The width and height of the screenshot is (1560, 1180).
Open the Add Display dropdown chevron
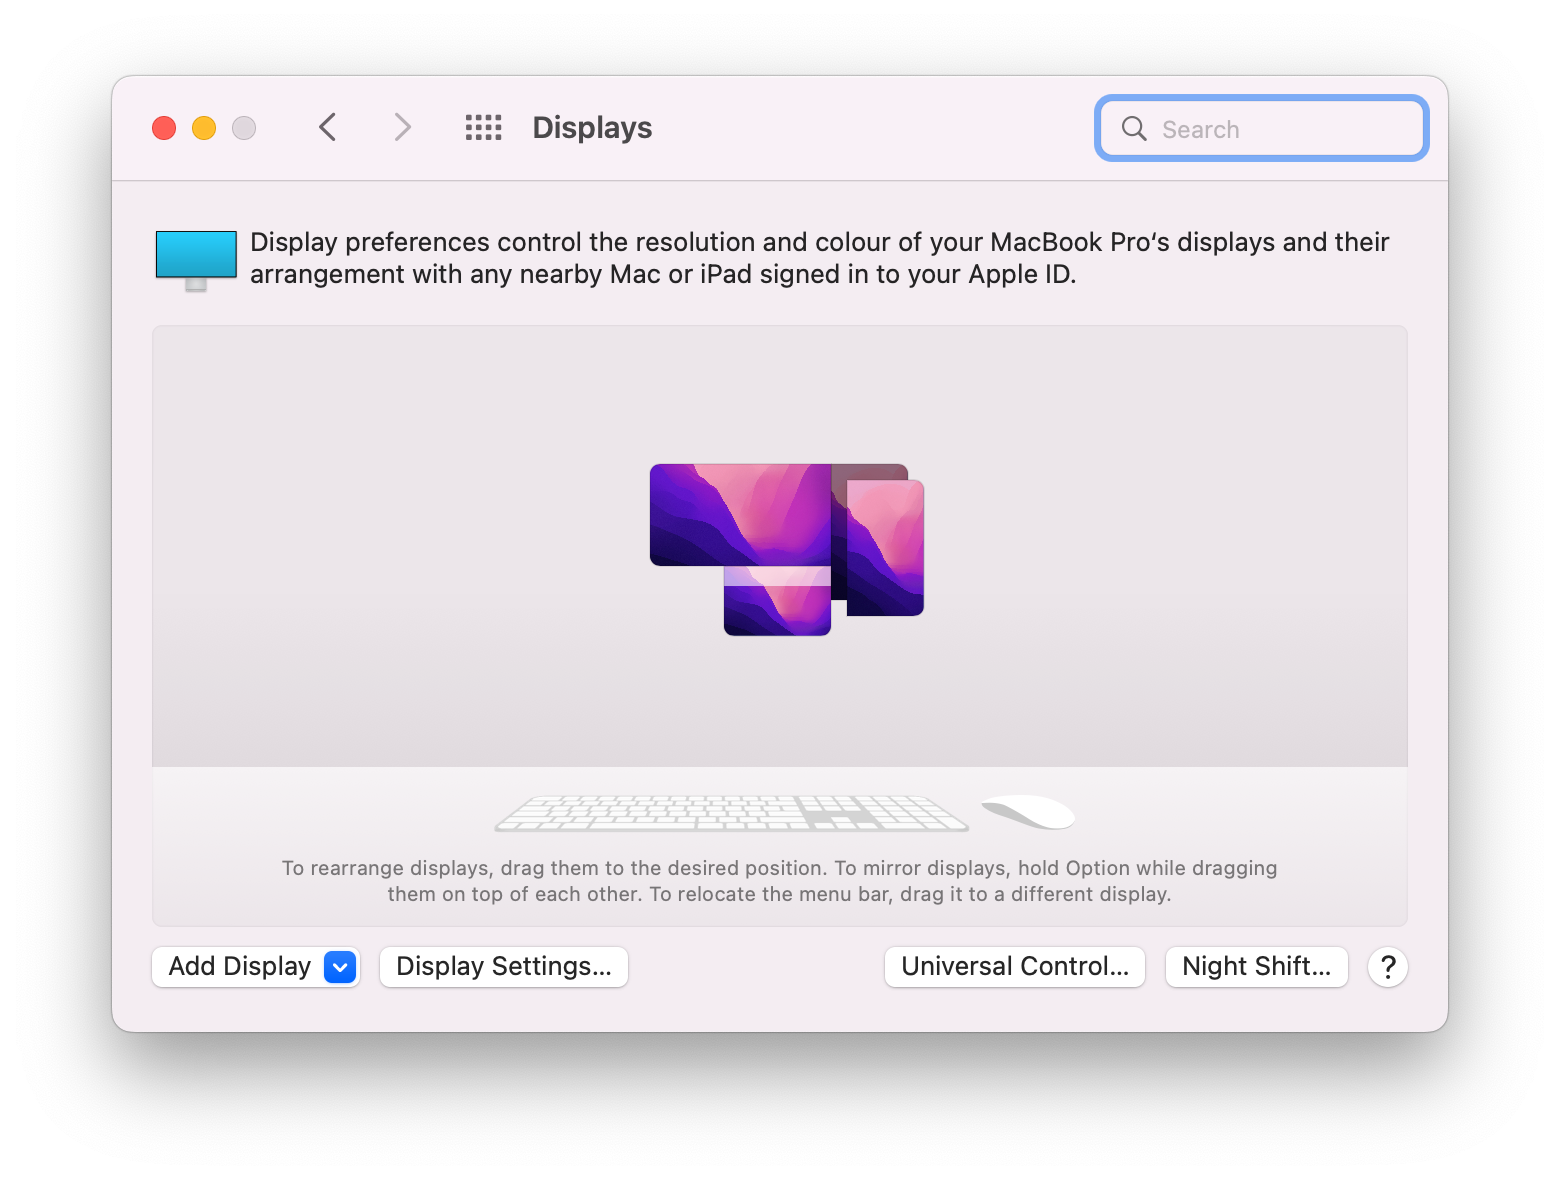[x=338, y=967]
